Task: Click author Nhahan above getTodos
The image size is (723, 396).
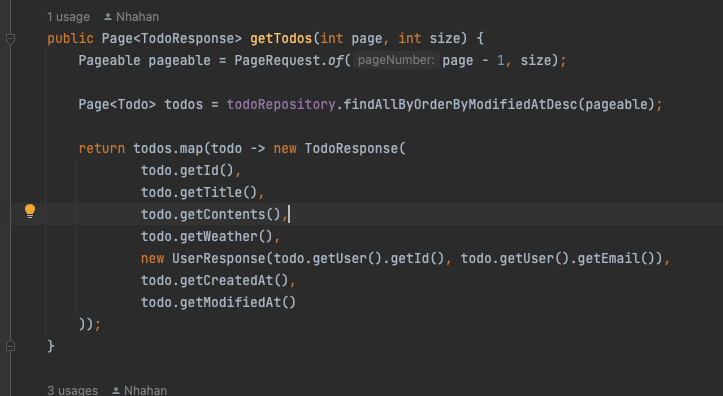Action: pyautogui.click(x=137, y=17)
